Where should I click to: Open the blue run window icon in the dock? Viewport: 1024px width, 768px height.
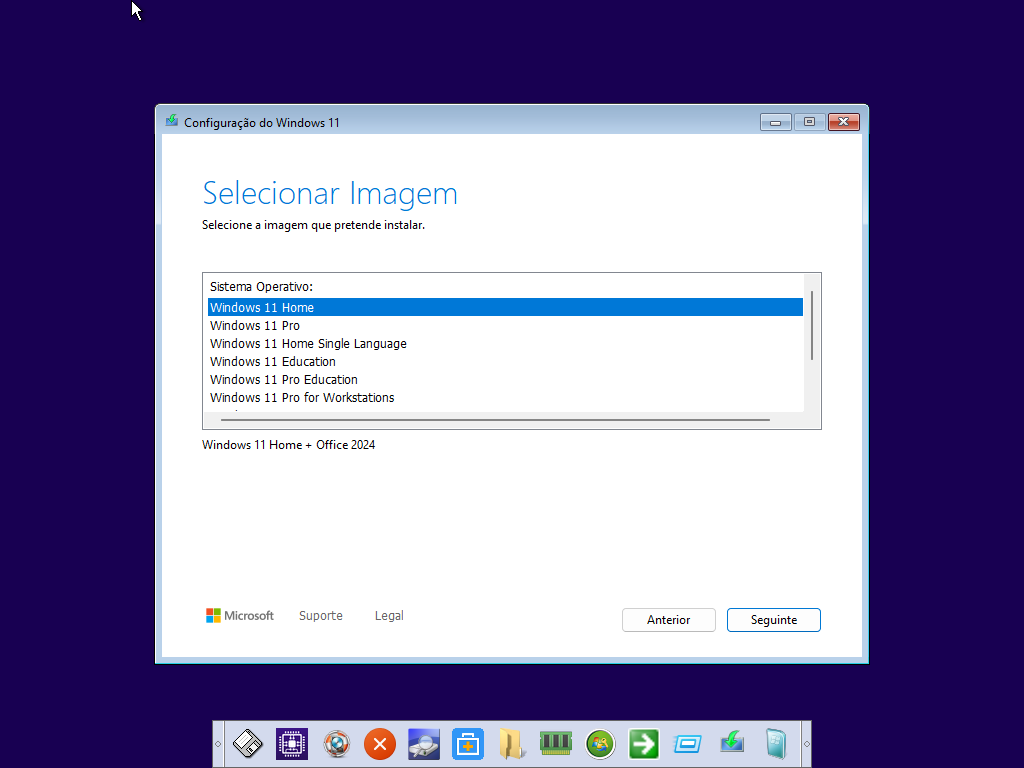tap(688, 744)
